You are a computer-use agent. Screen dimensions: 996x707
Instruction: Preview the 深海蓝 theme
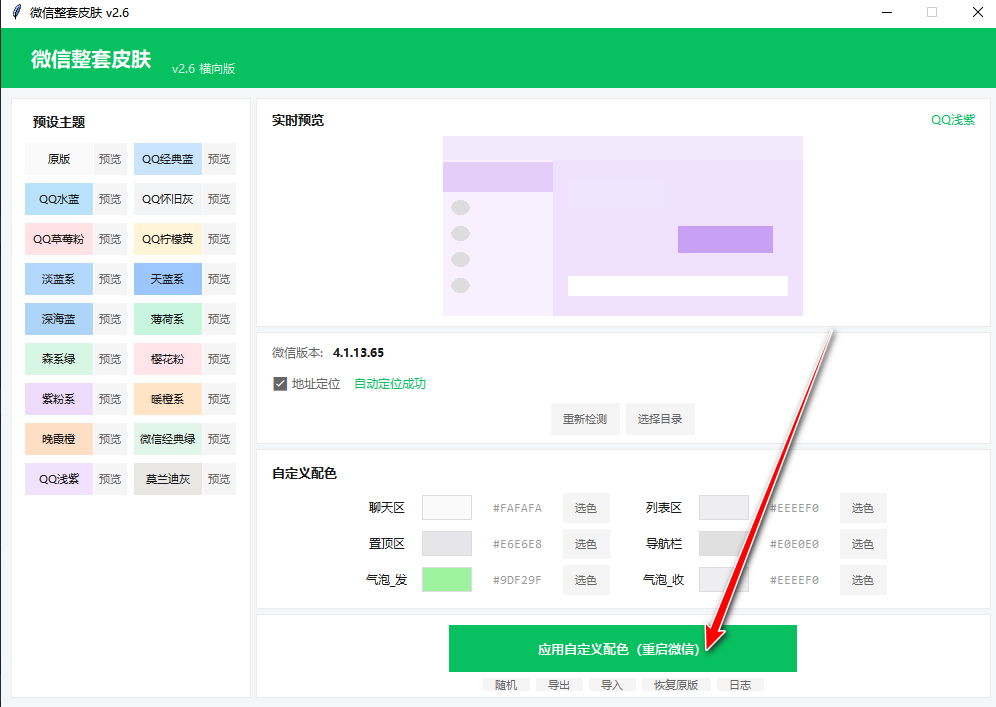(110, 319)
